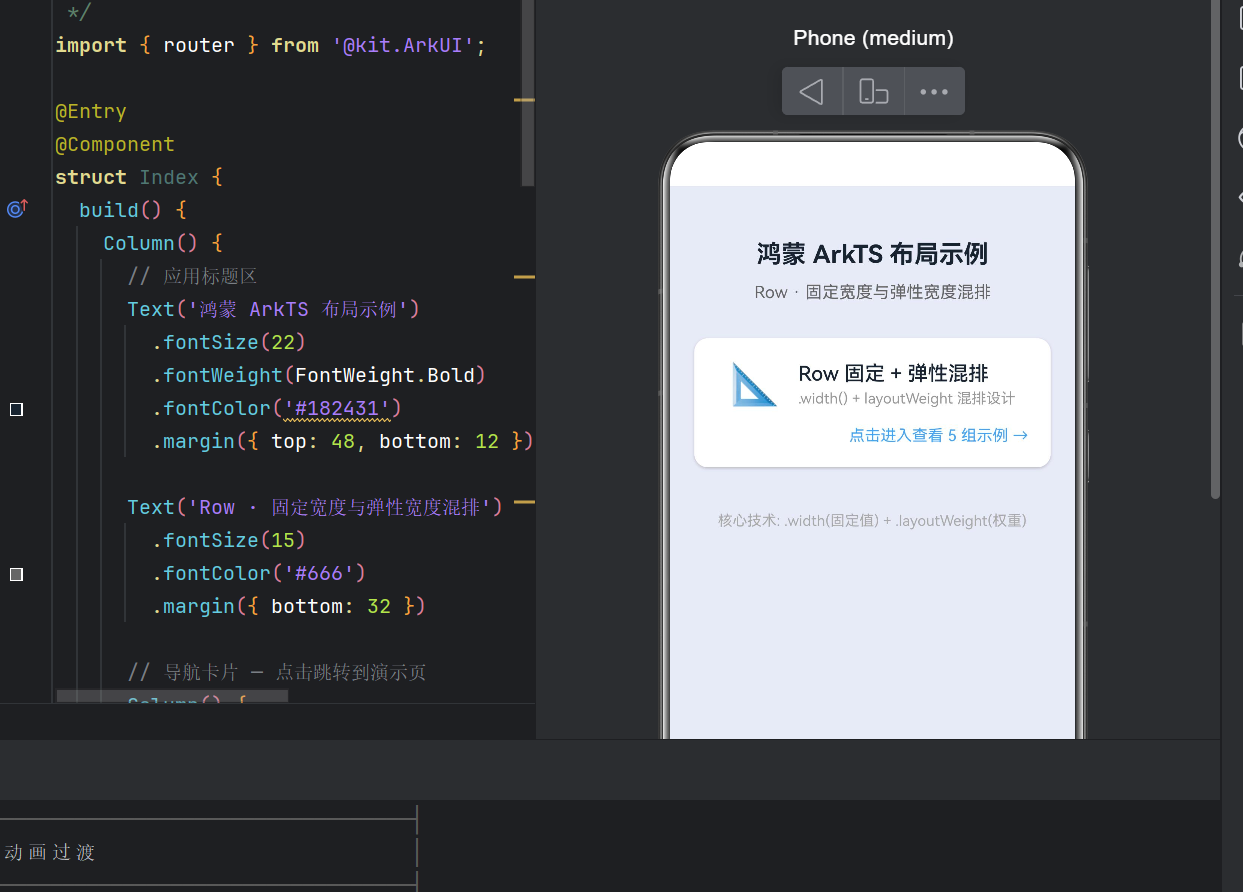Click the '.fontSize(22)' code line

click(x=228, y=342)
